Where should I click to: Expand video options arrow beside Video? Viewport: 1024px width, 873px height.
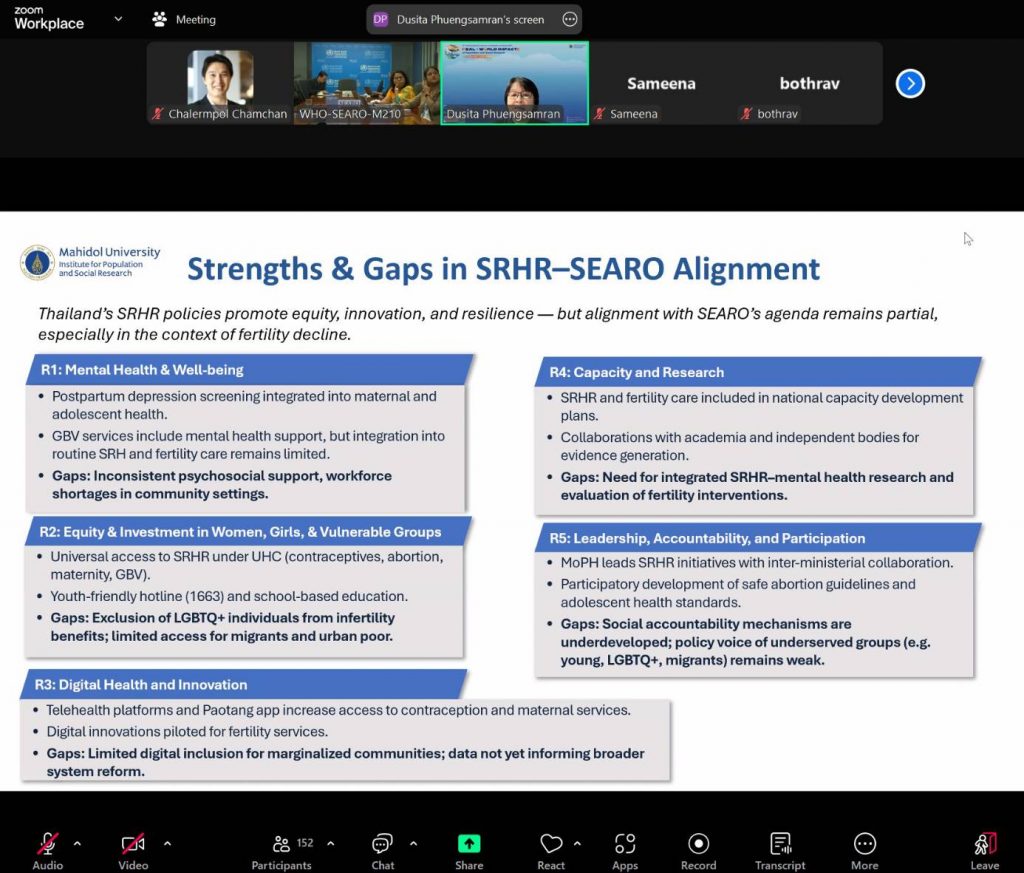click(166, 843)
